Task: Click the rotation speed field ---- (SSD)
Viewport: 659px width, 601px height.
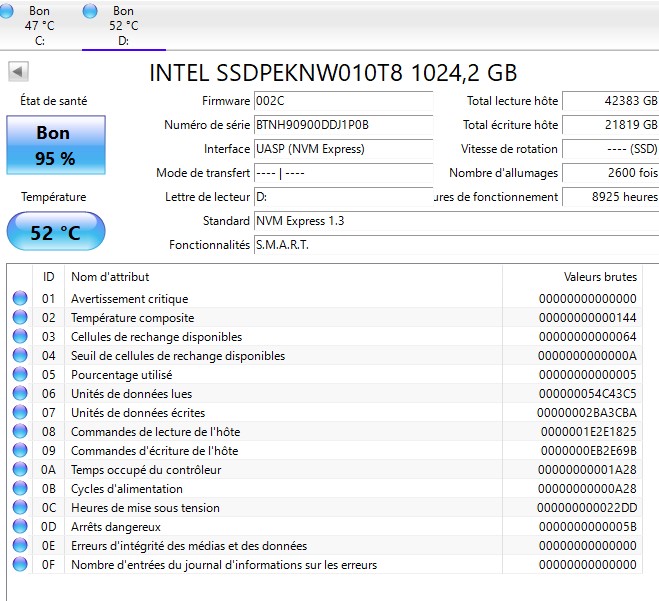Action: click(611, 149)
